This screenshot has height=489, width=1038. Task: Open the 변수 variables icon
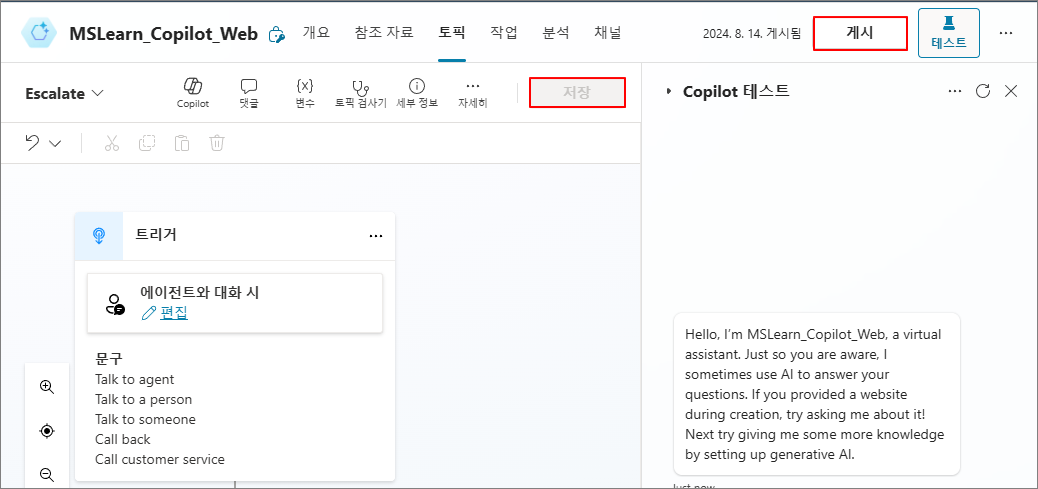click(305, 93)
